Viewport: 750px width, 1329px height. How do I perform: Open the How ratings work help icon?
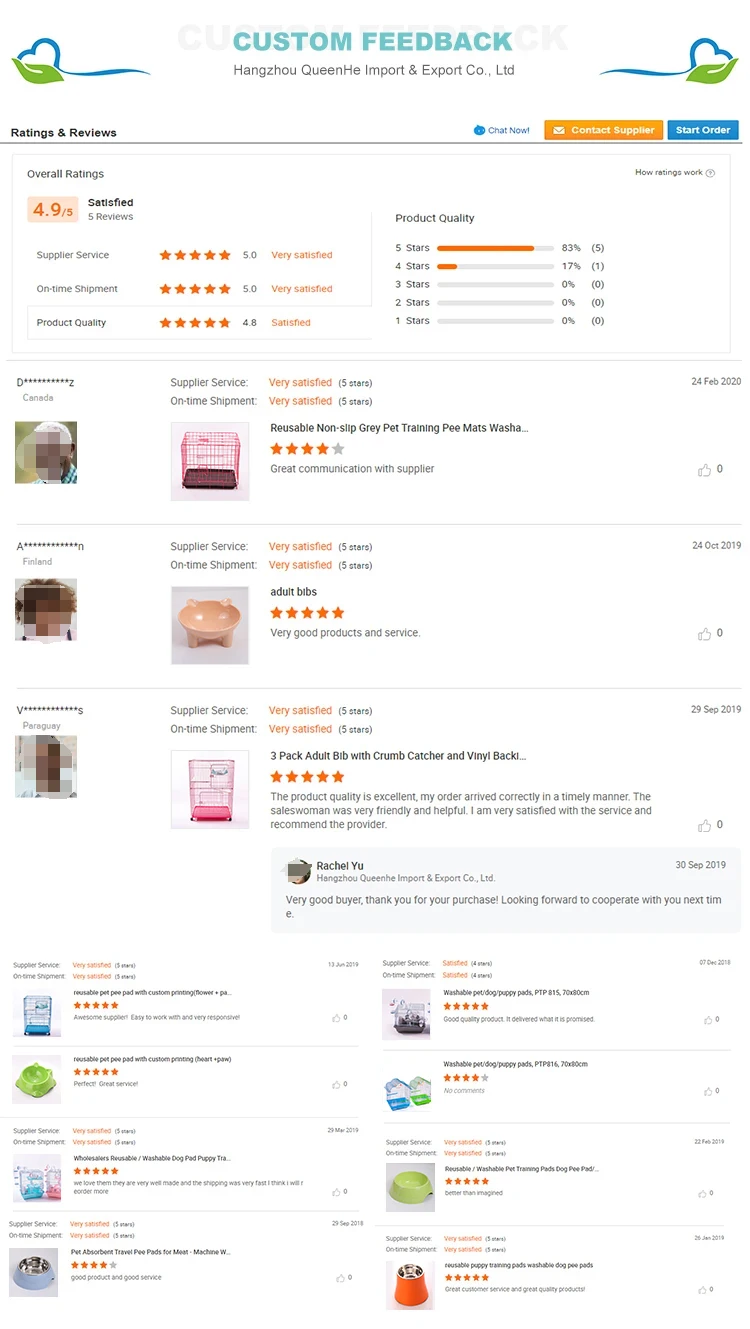pos(710,173)
